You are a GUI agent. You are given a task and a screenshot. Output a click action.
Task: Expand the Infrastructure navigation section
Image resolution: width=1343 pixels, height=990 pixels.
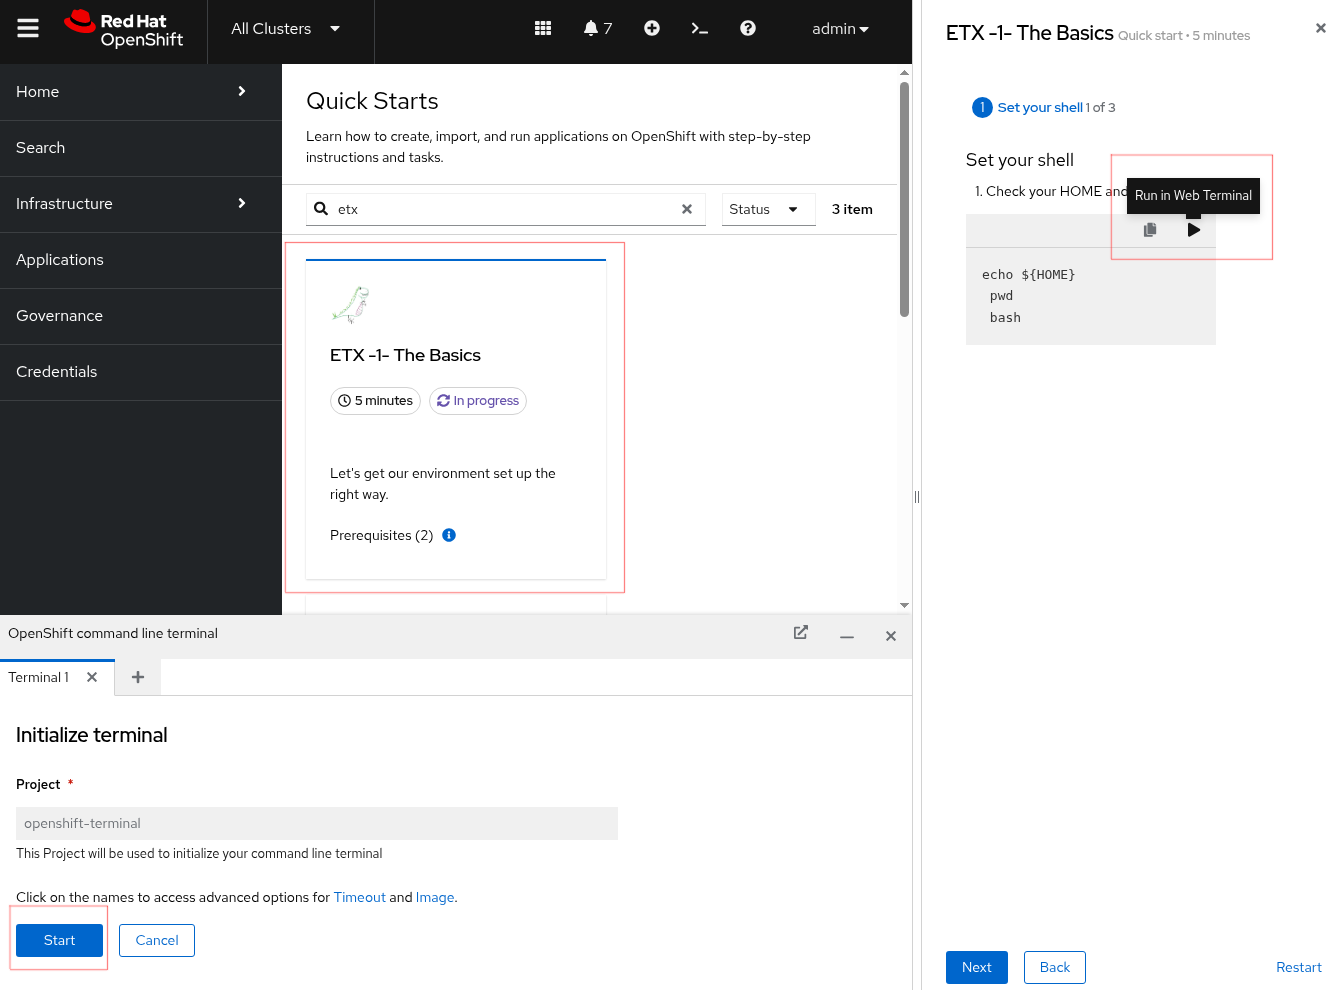click(x=140, y=204)
